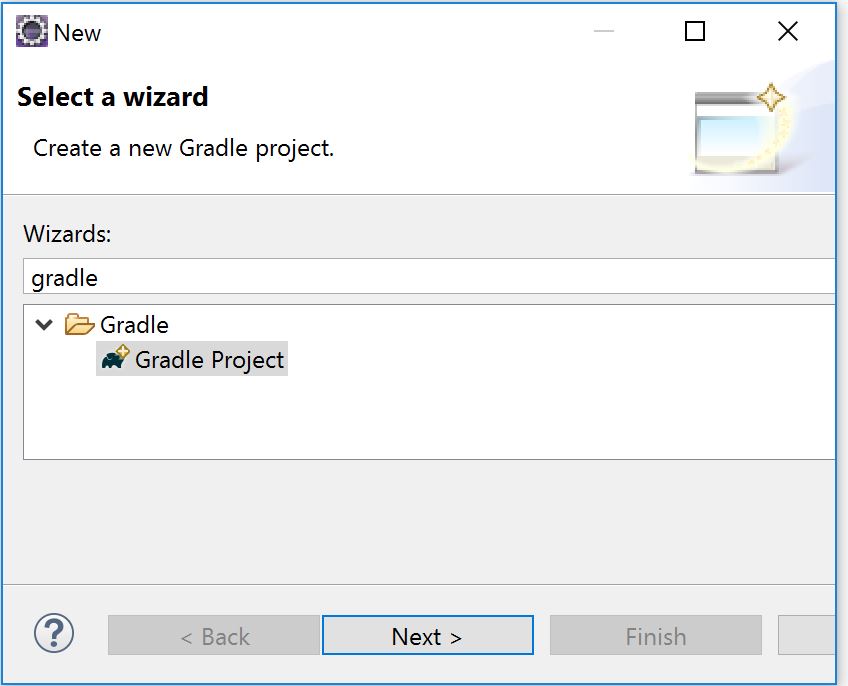The width and height of the screenshot is (848, 686).
Task: Click the < Back button
Action: [x=214, y=636]
